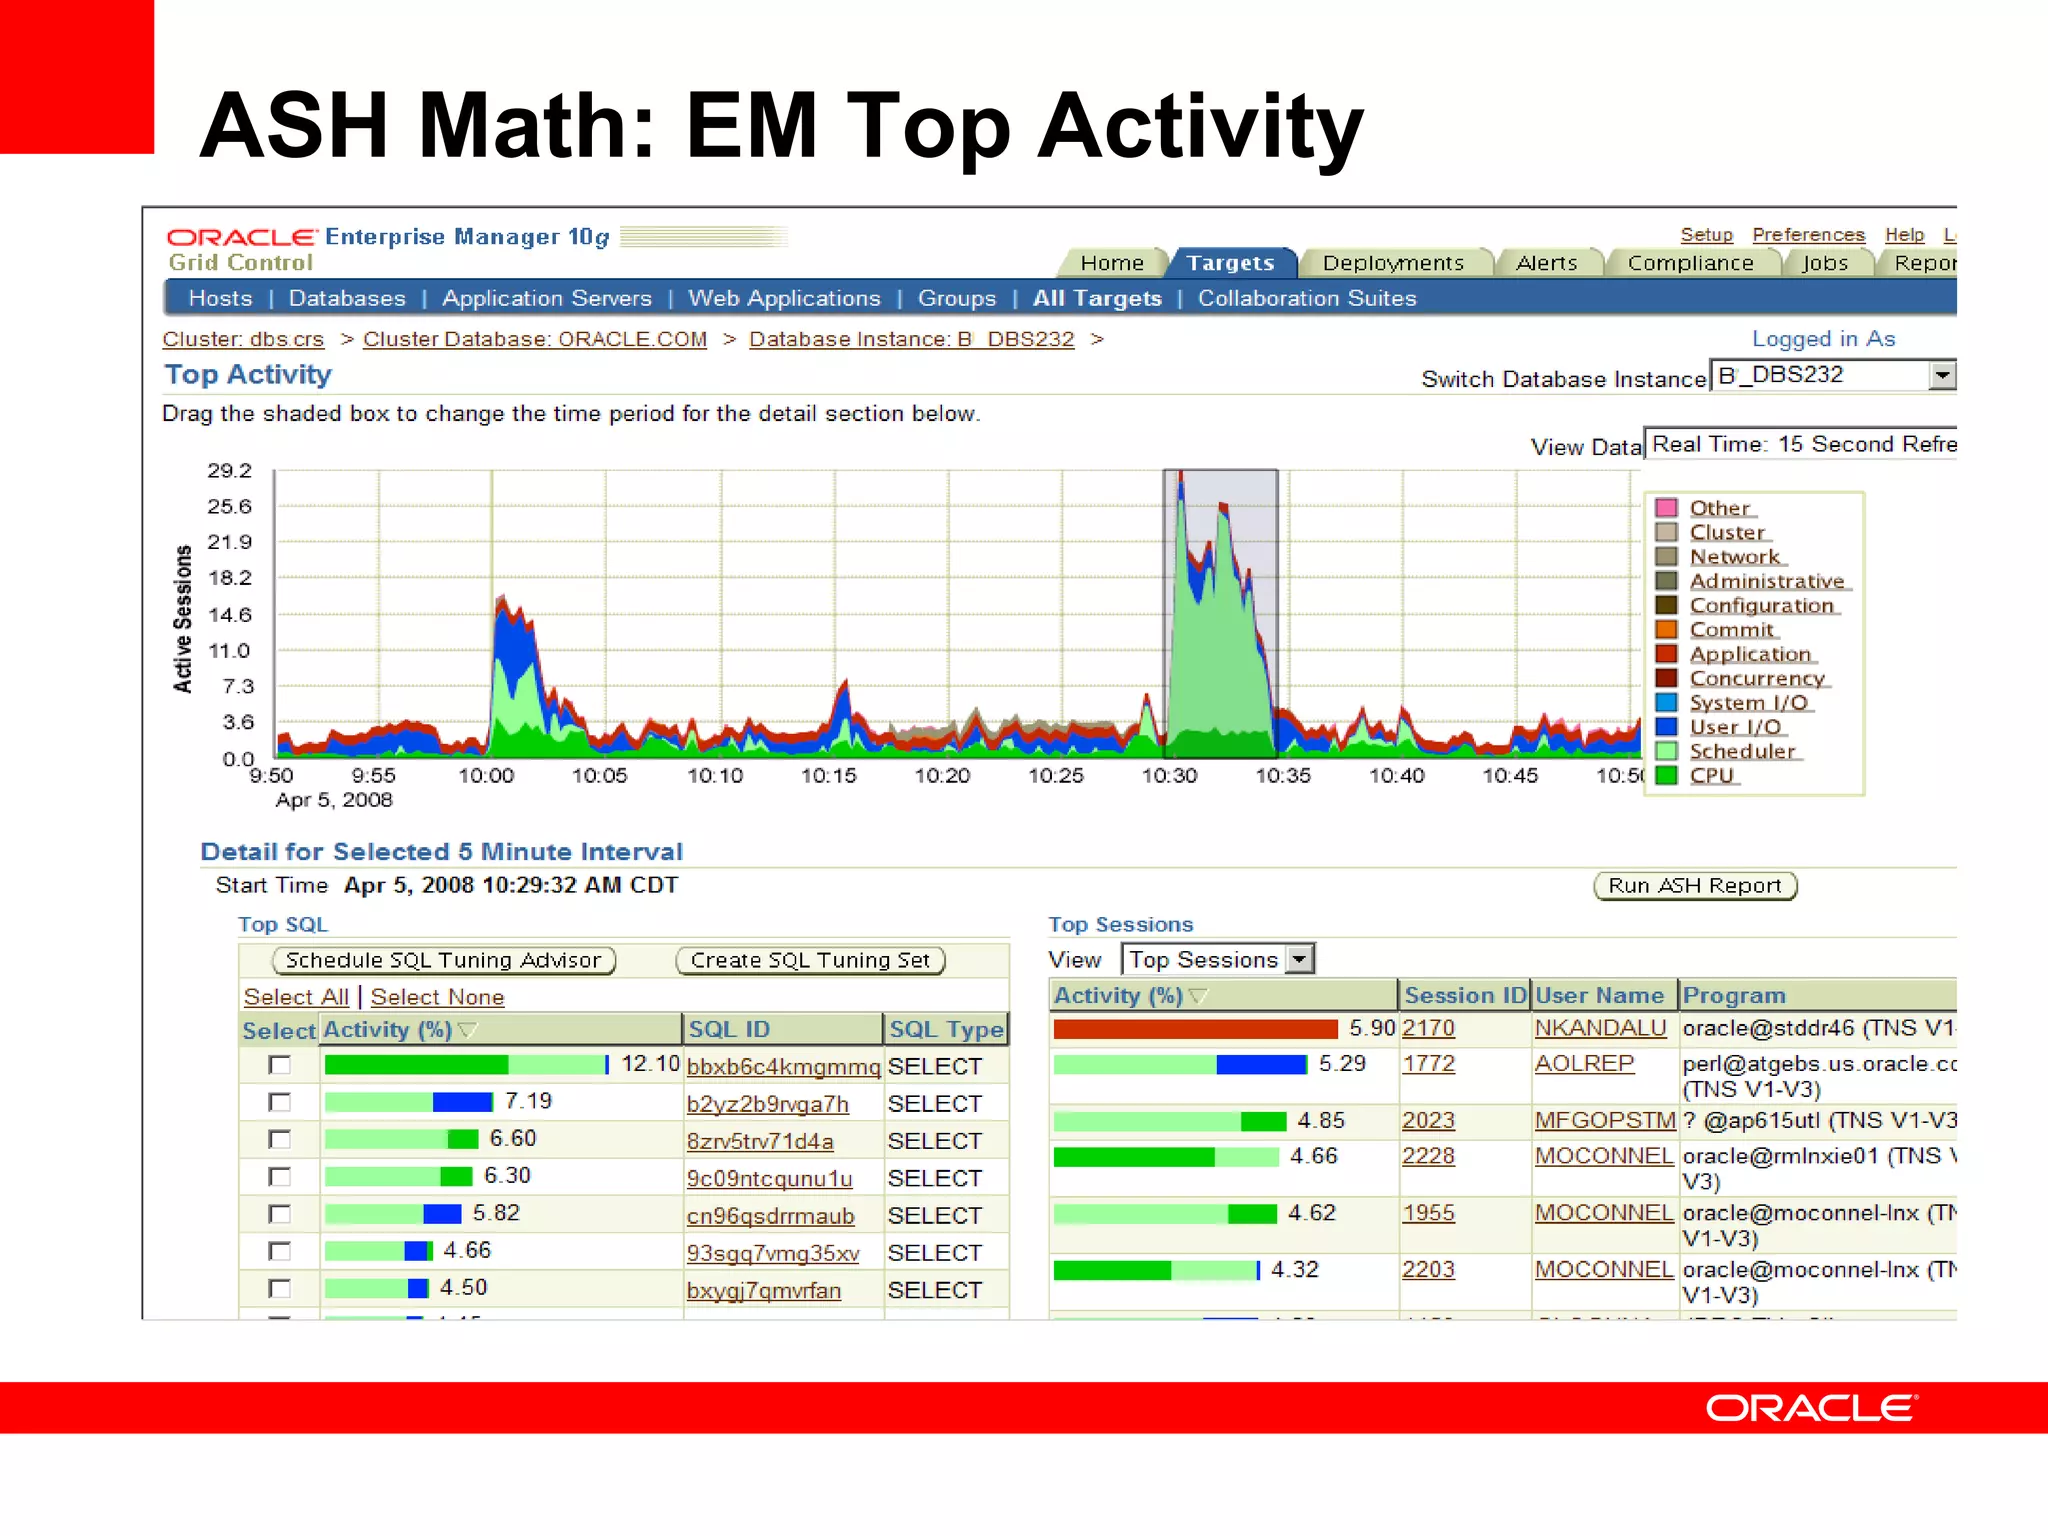The width and height of the screenshot is (2048, 1536).
Task: Go to Hosts subtab
Action: (221, 298)
